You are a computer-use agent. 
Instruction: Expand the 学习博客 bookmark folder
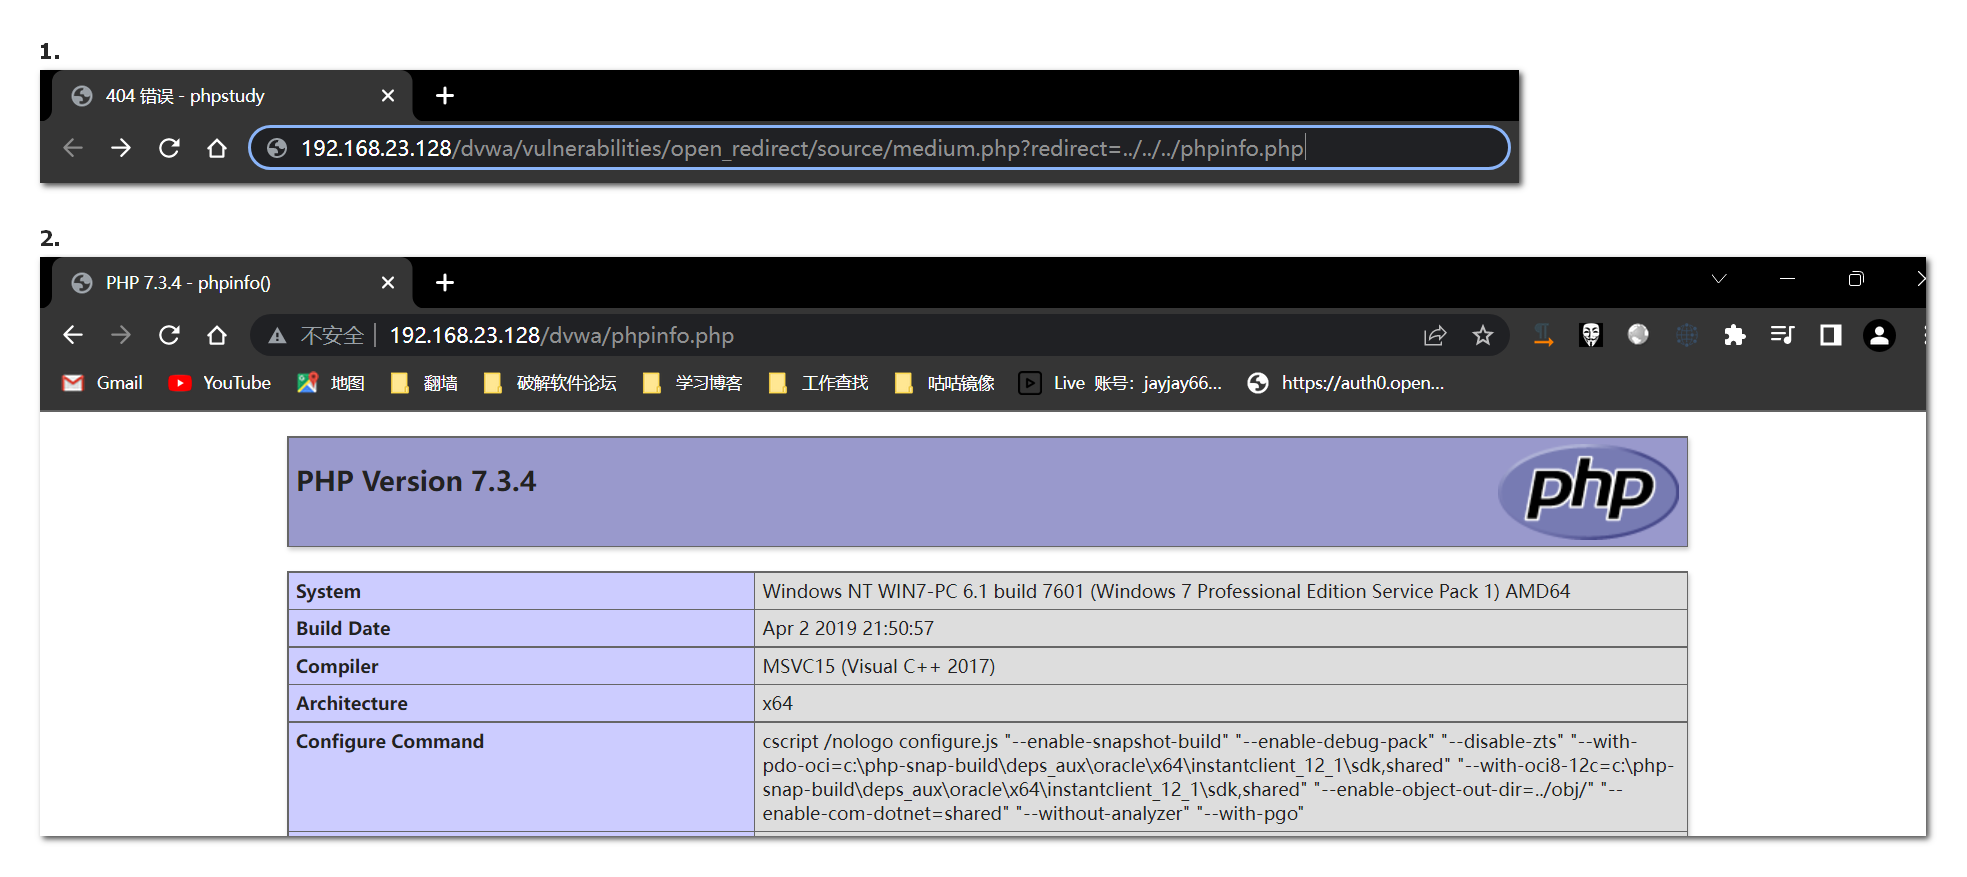[692, 383]
